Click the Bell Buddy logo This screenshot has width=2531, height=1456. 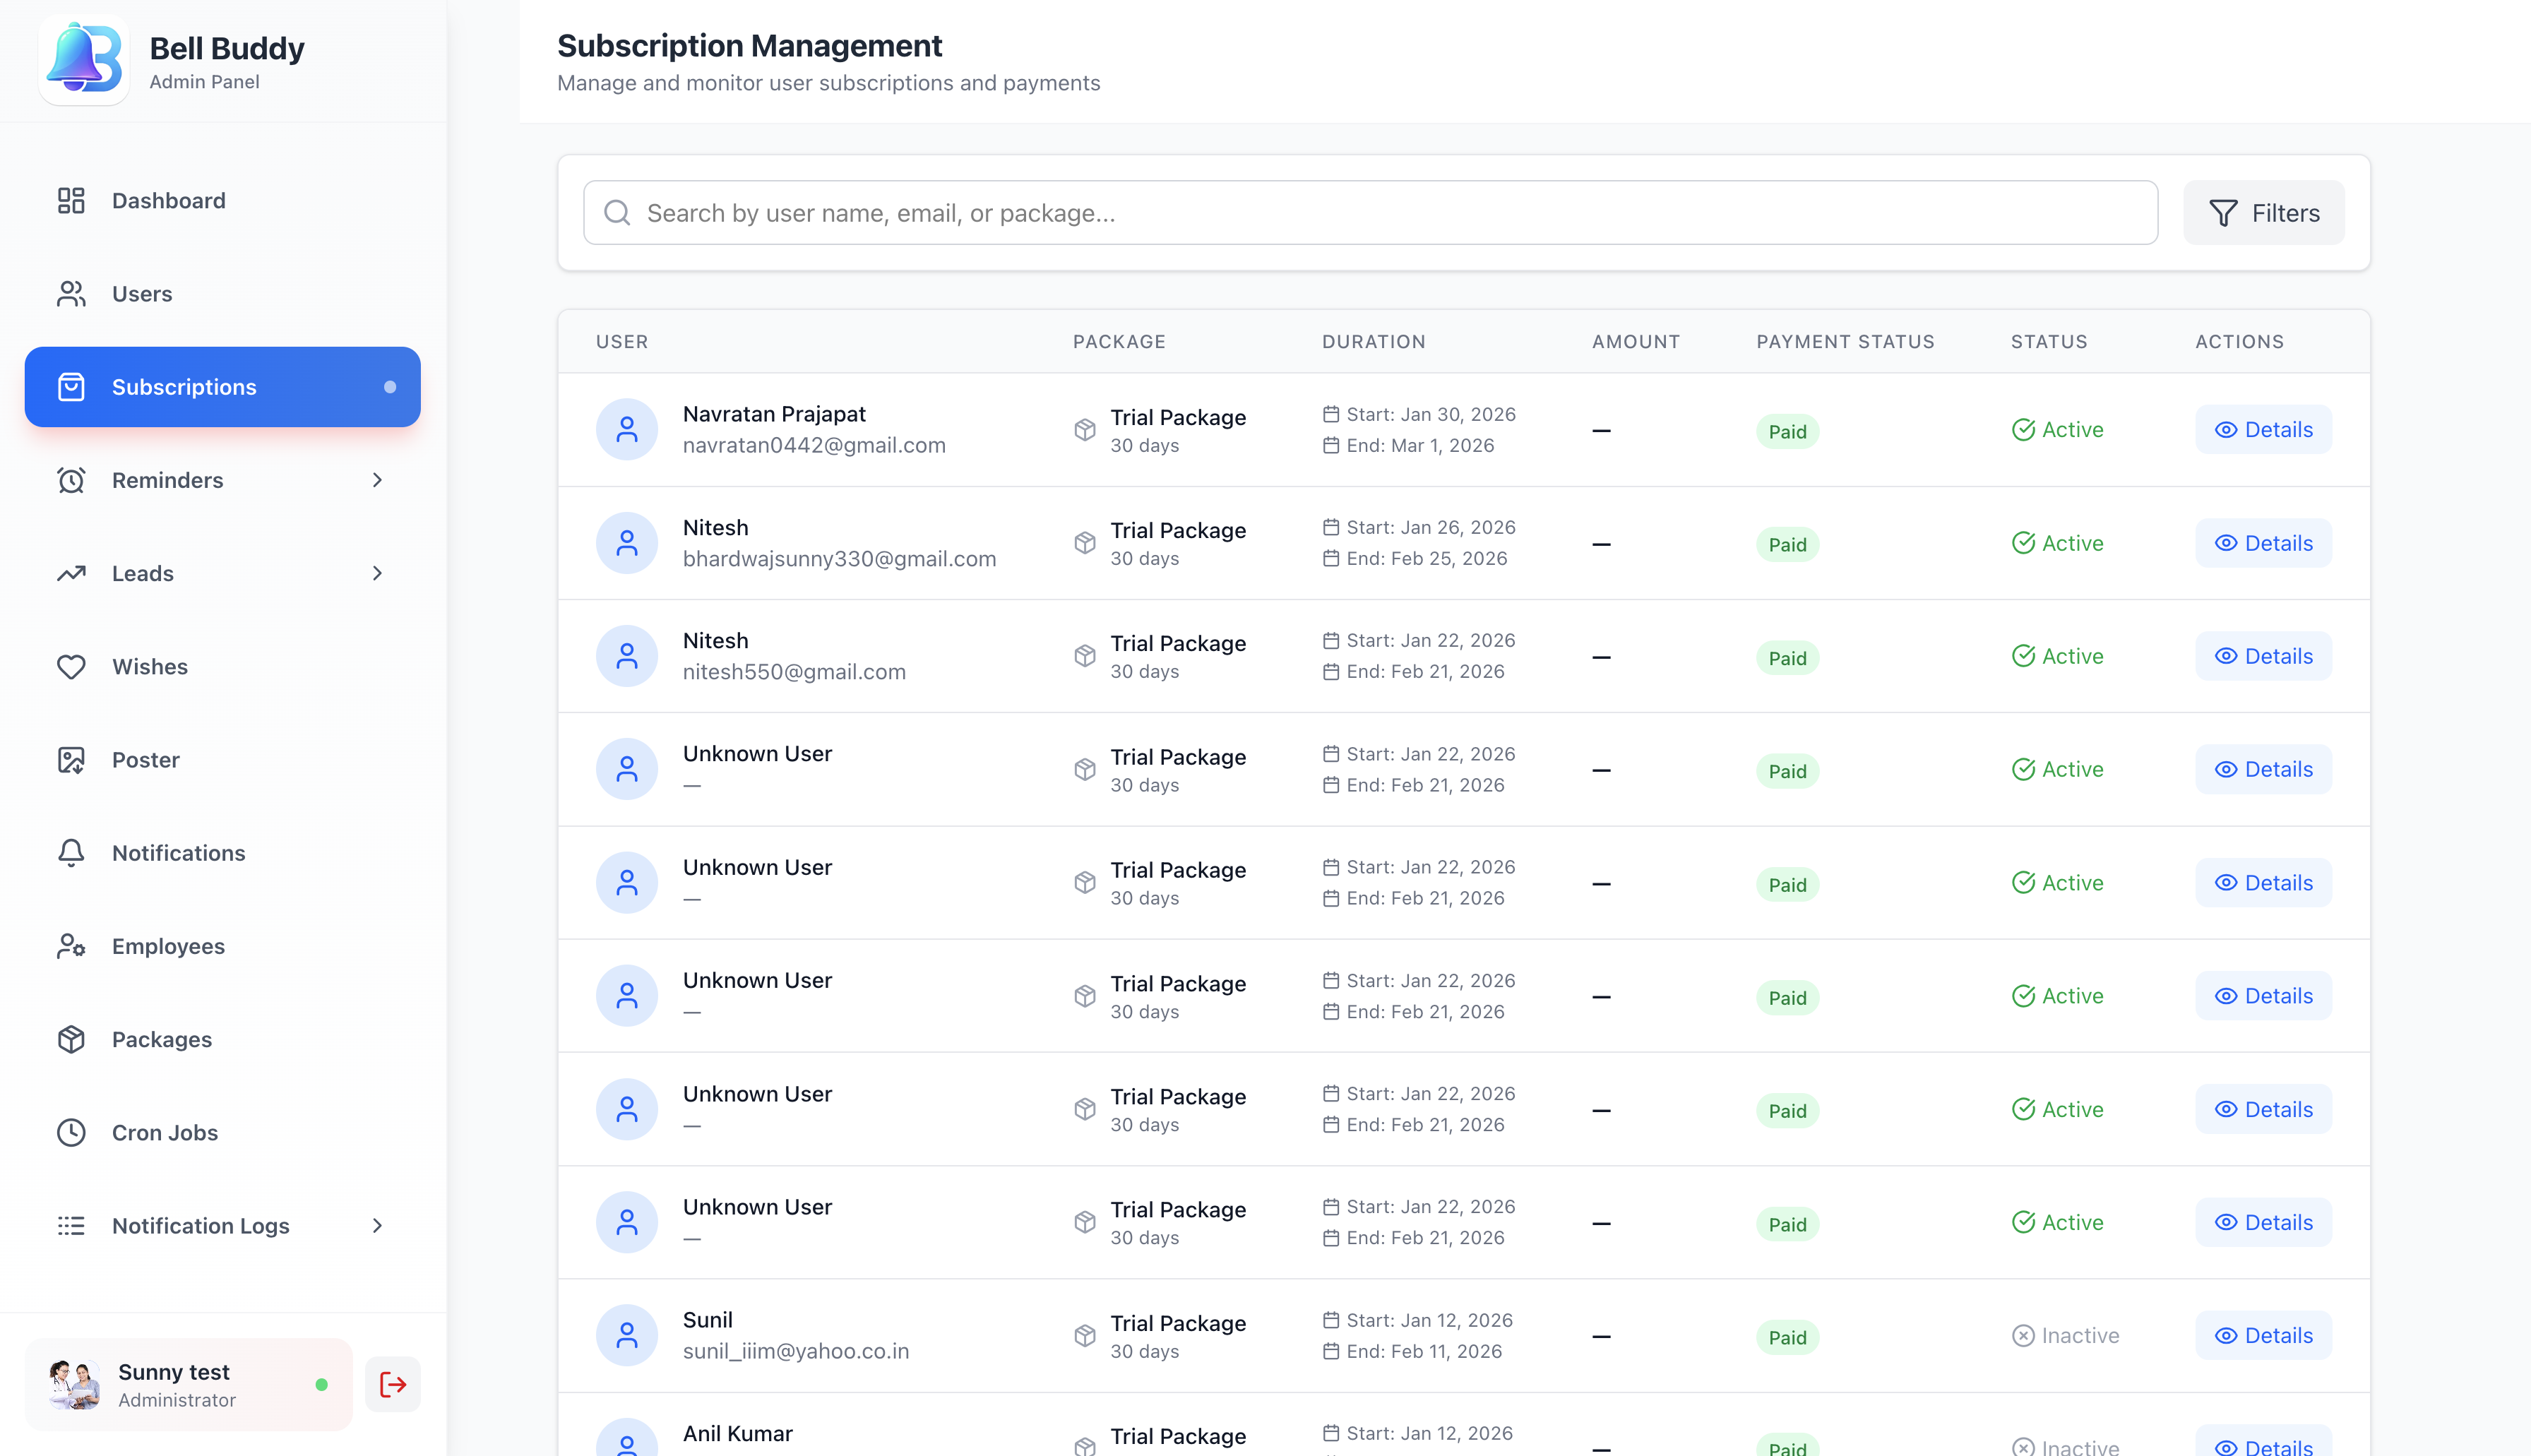tap(84, 59)
